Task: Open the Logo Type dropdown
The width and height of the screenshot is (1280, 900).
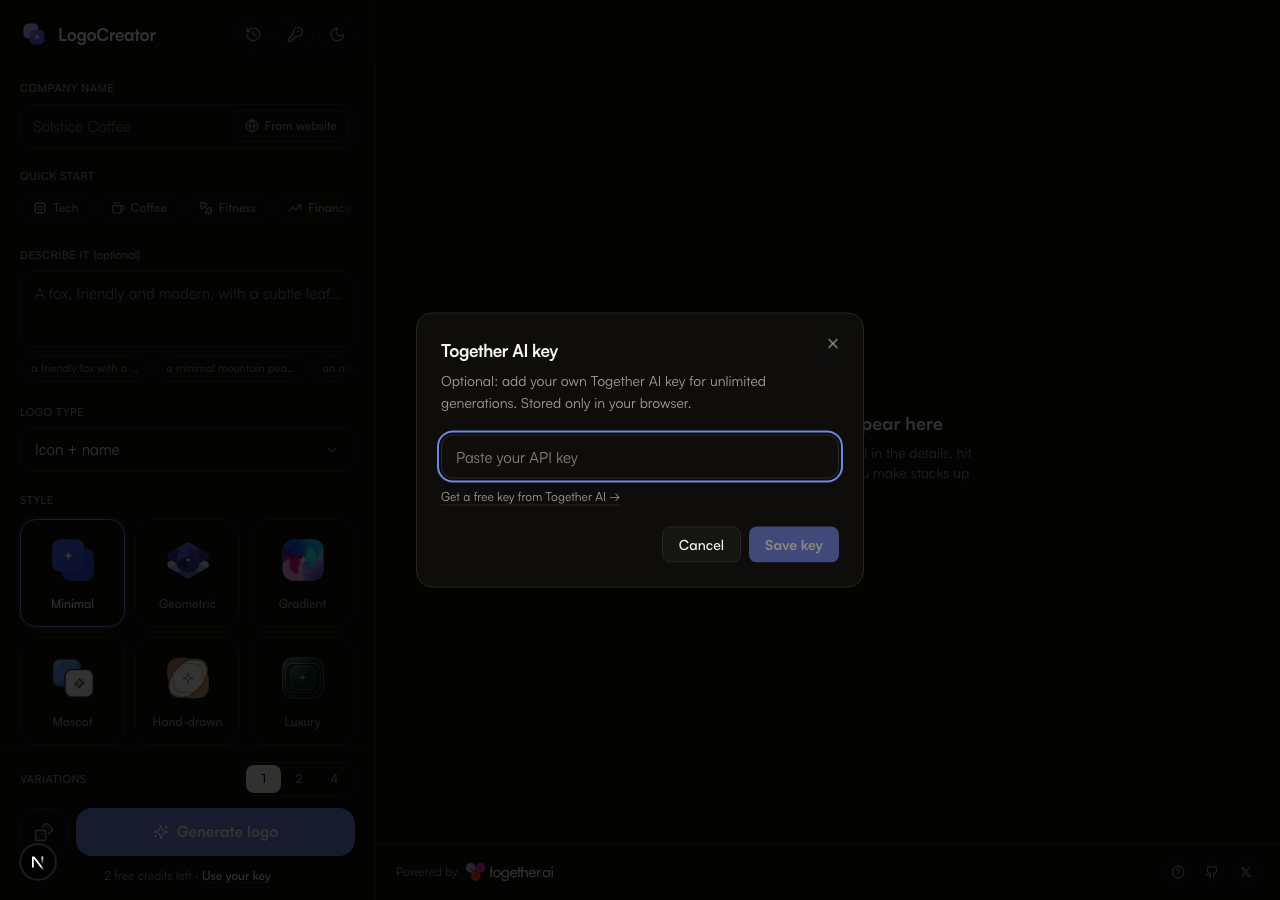Action: click(x=187, y=450)
